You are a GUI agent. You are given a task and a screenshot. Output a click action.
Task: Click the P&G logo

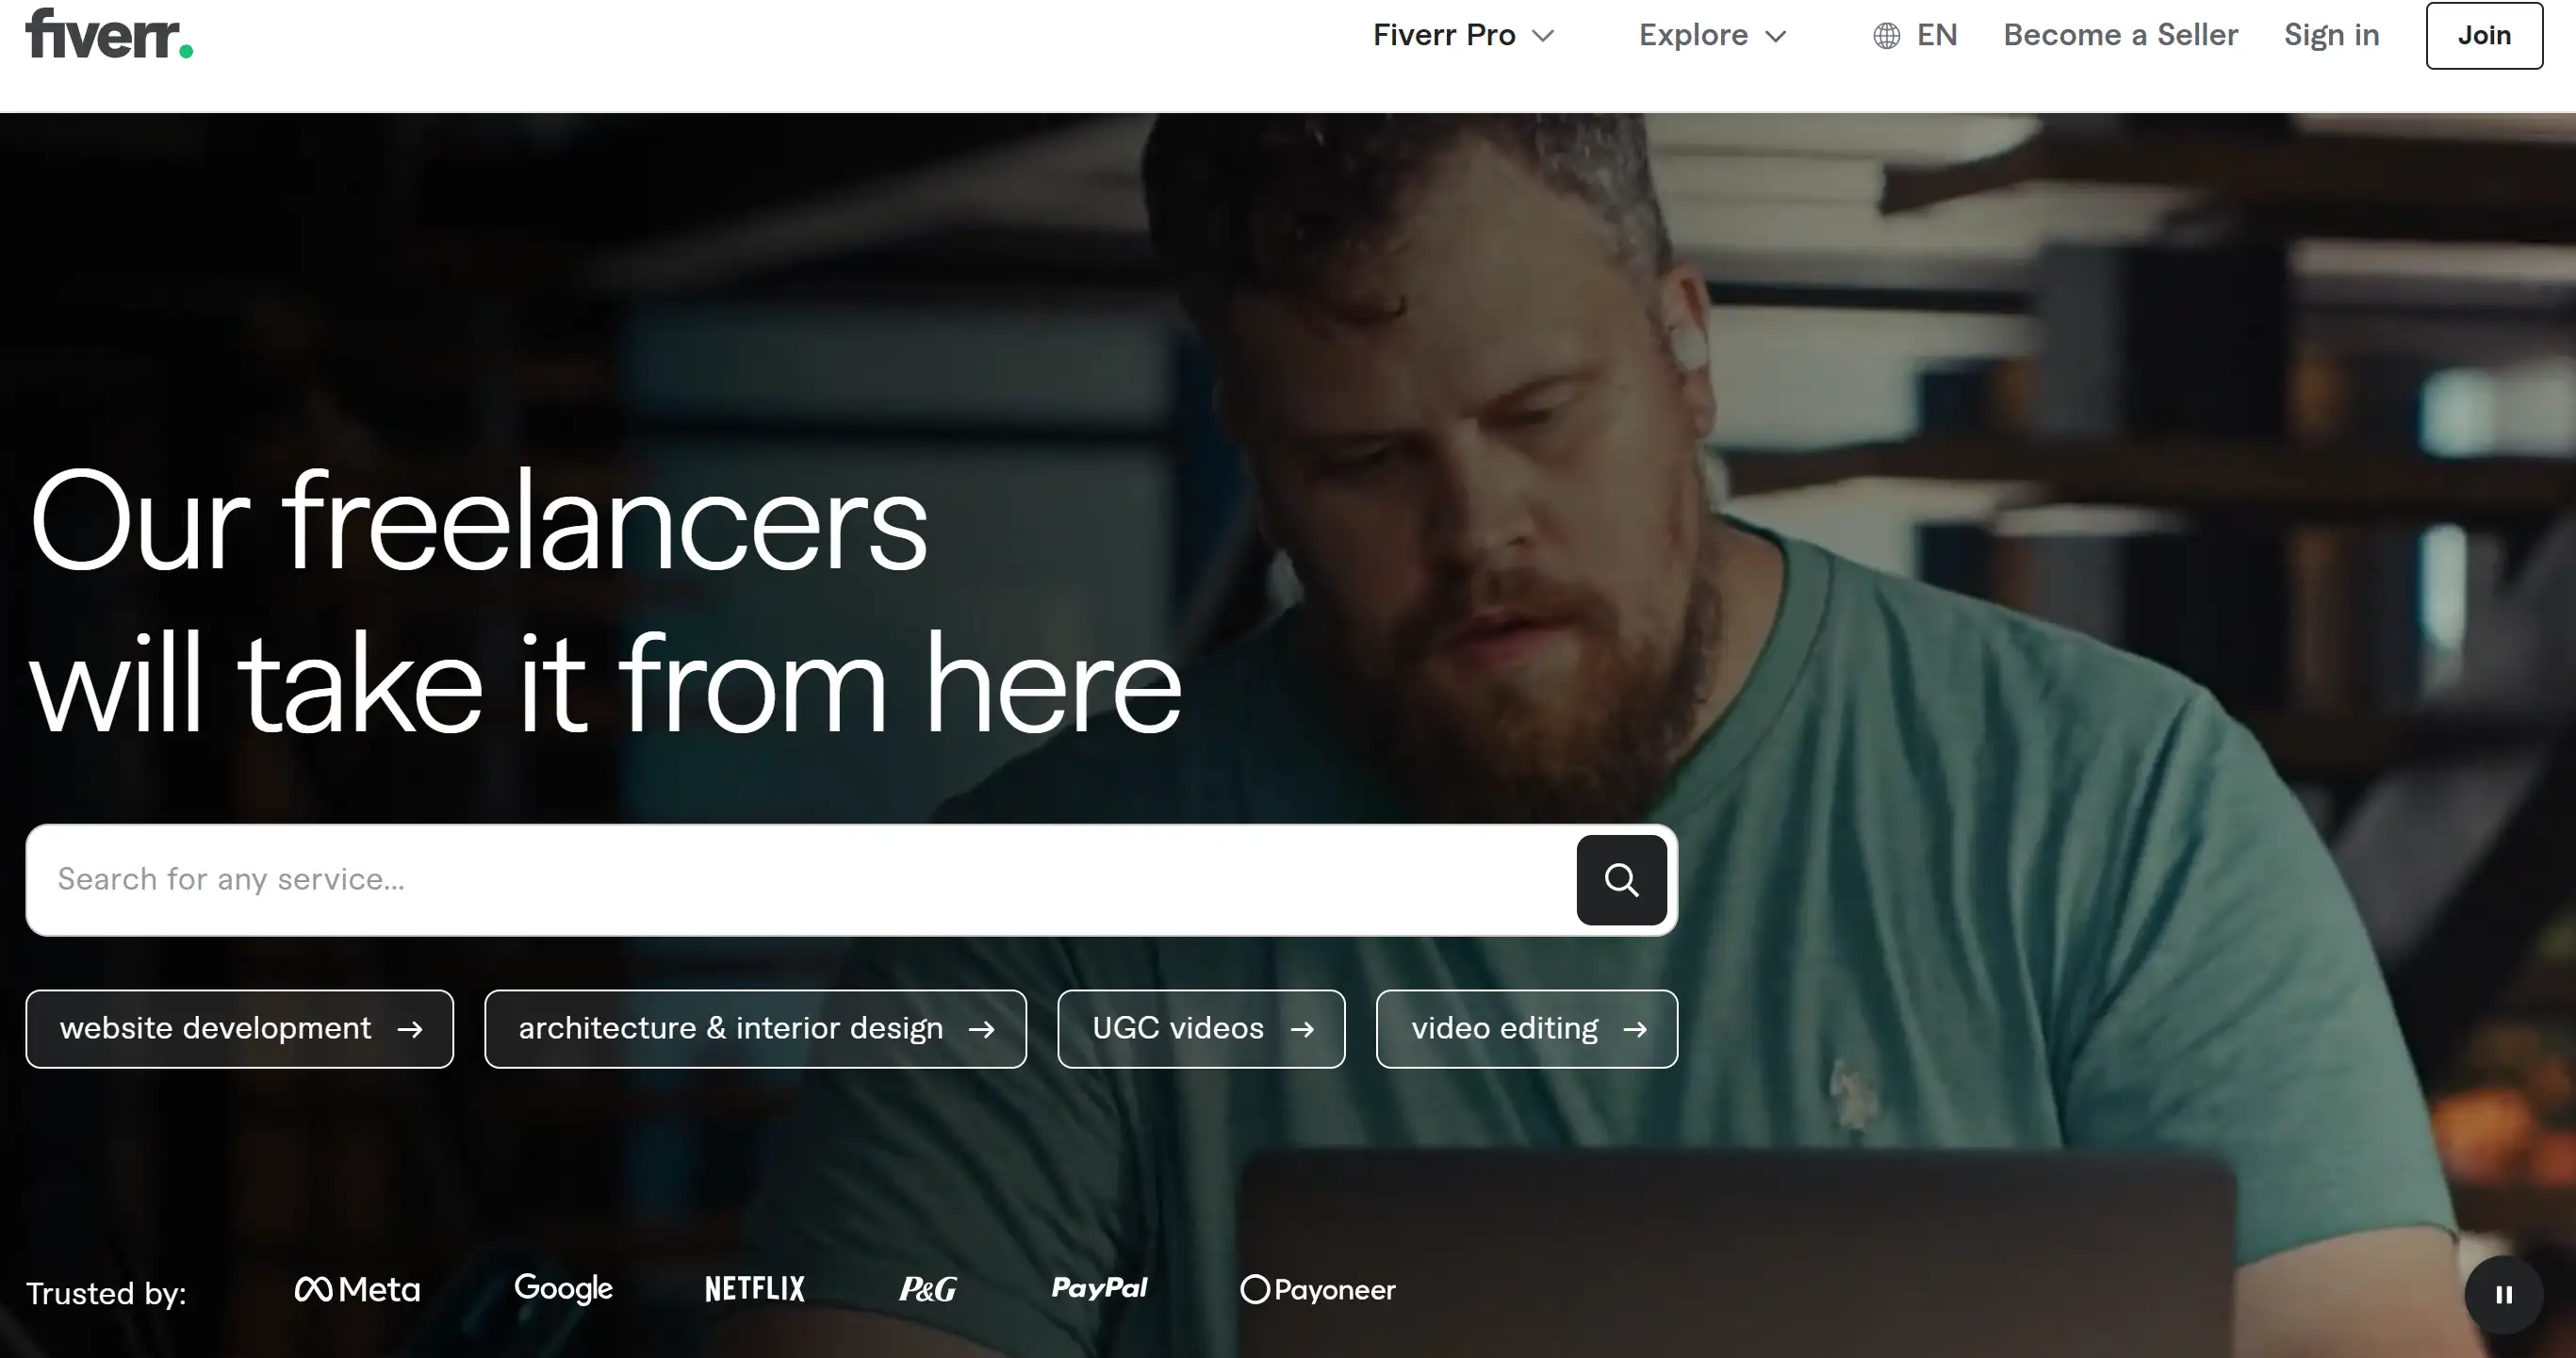coord(927,1289)
